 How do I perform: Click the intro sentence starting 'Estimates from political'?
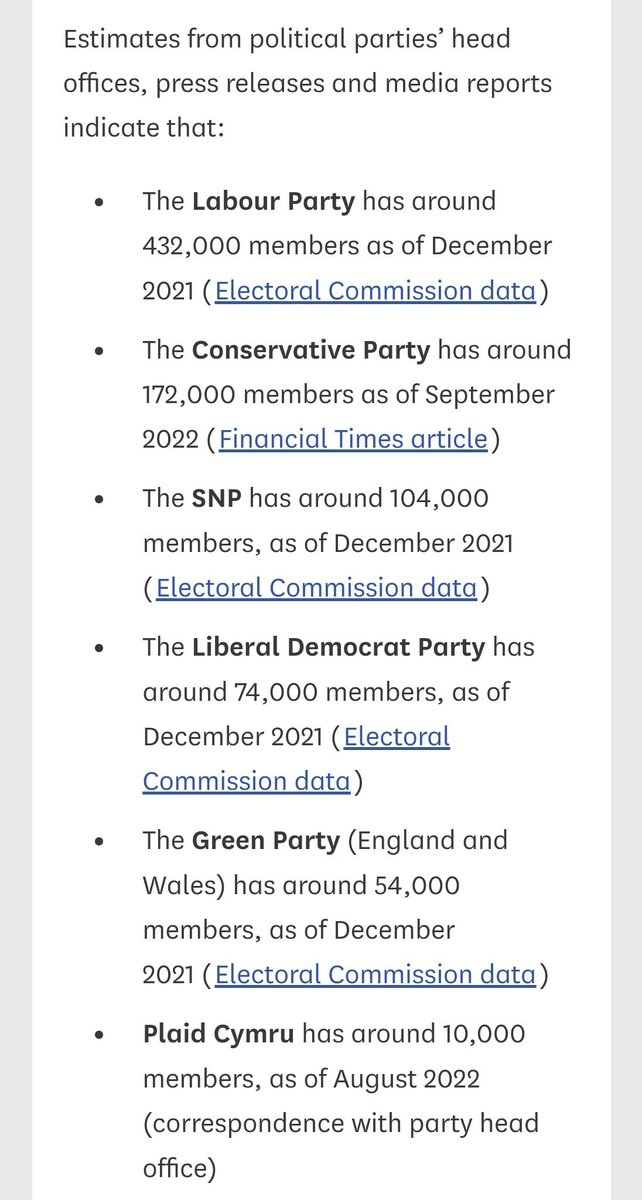307,84
